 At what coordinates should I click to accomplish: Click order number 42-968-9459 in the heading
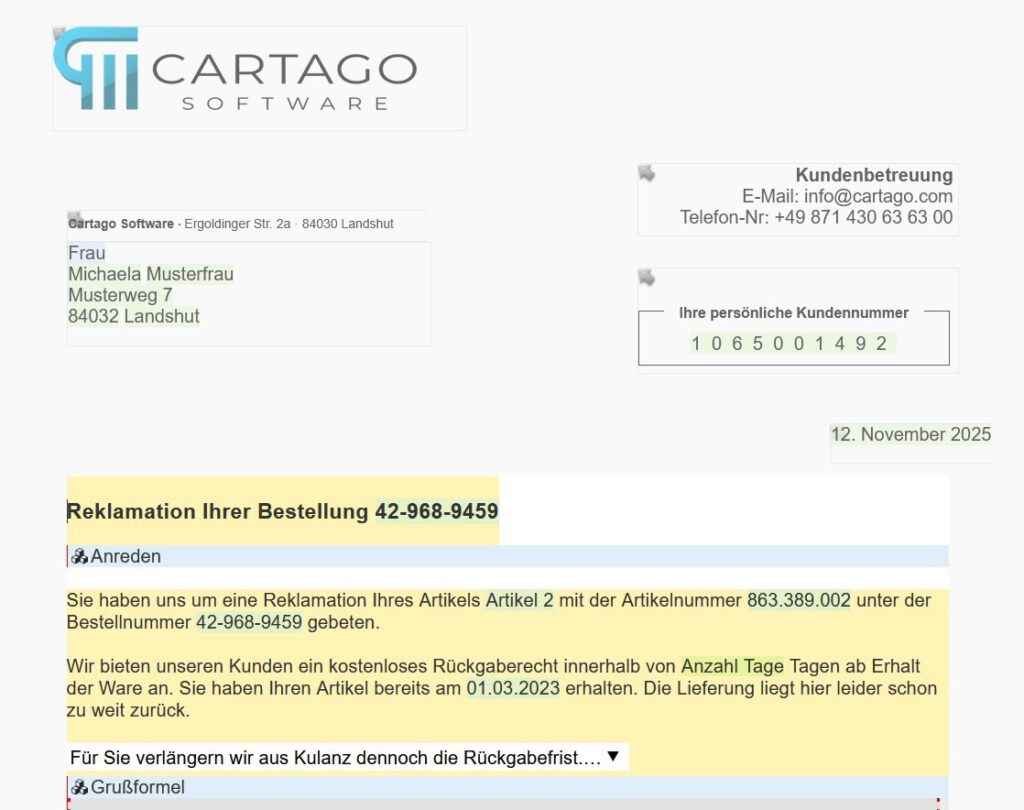(x=436, y=511)
